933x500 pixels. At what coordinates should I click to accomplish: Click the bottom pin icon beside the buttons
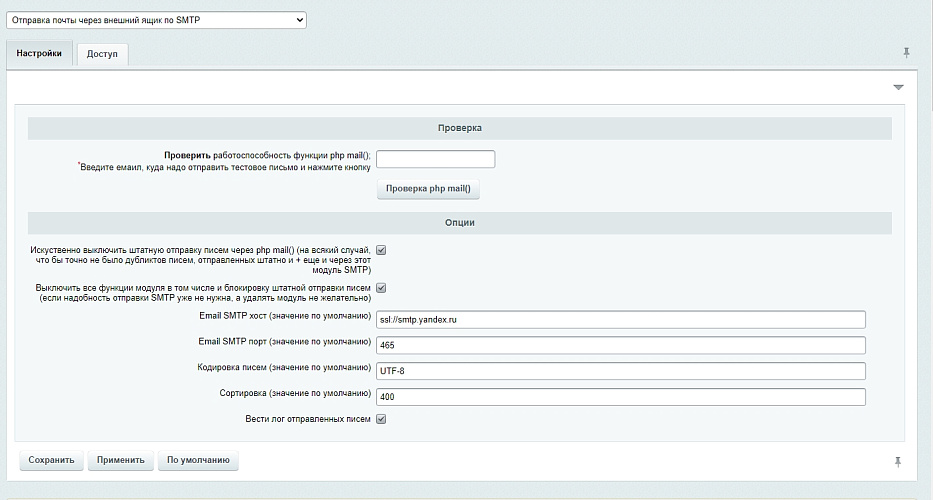pos(897,461)
